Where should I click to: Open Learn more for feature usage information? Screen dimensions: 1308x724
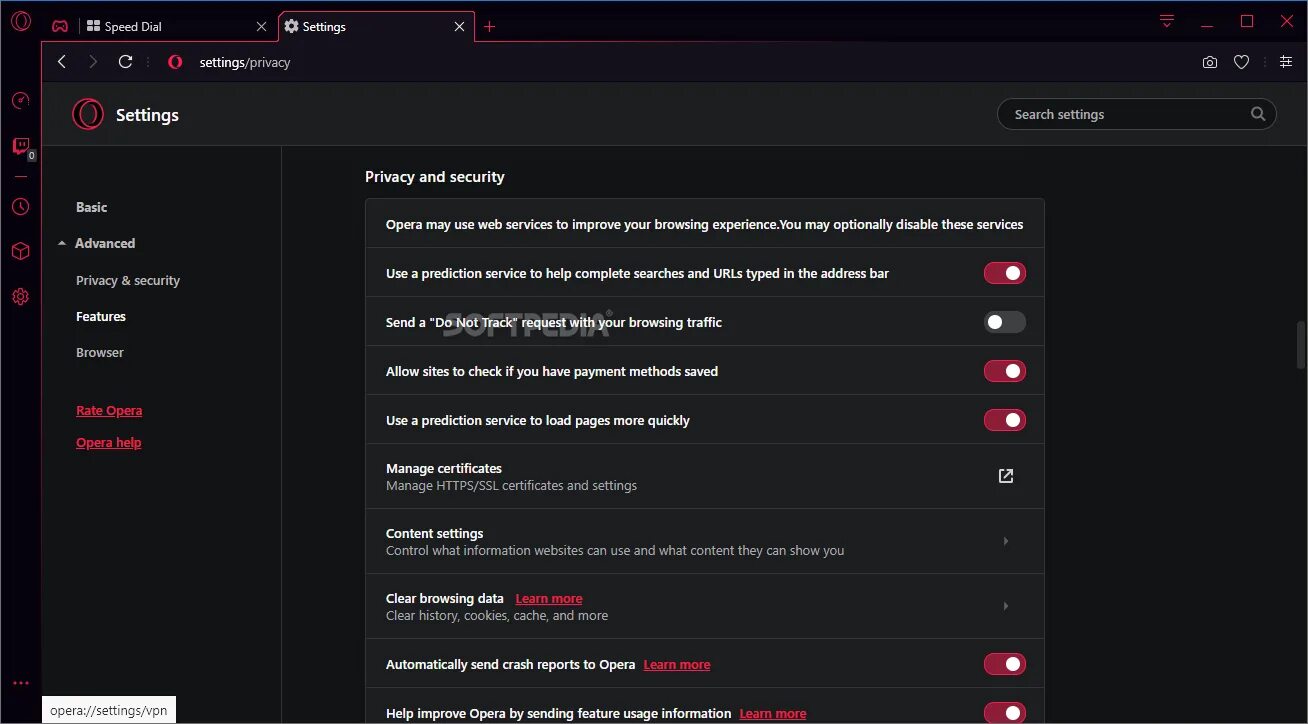coord(773,714)
